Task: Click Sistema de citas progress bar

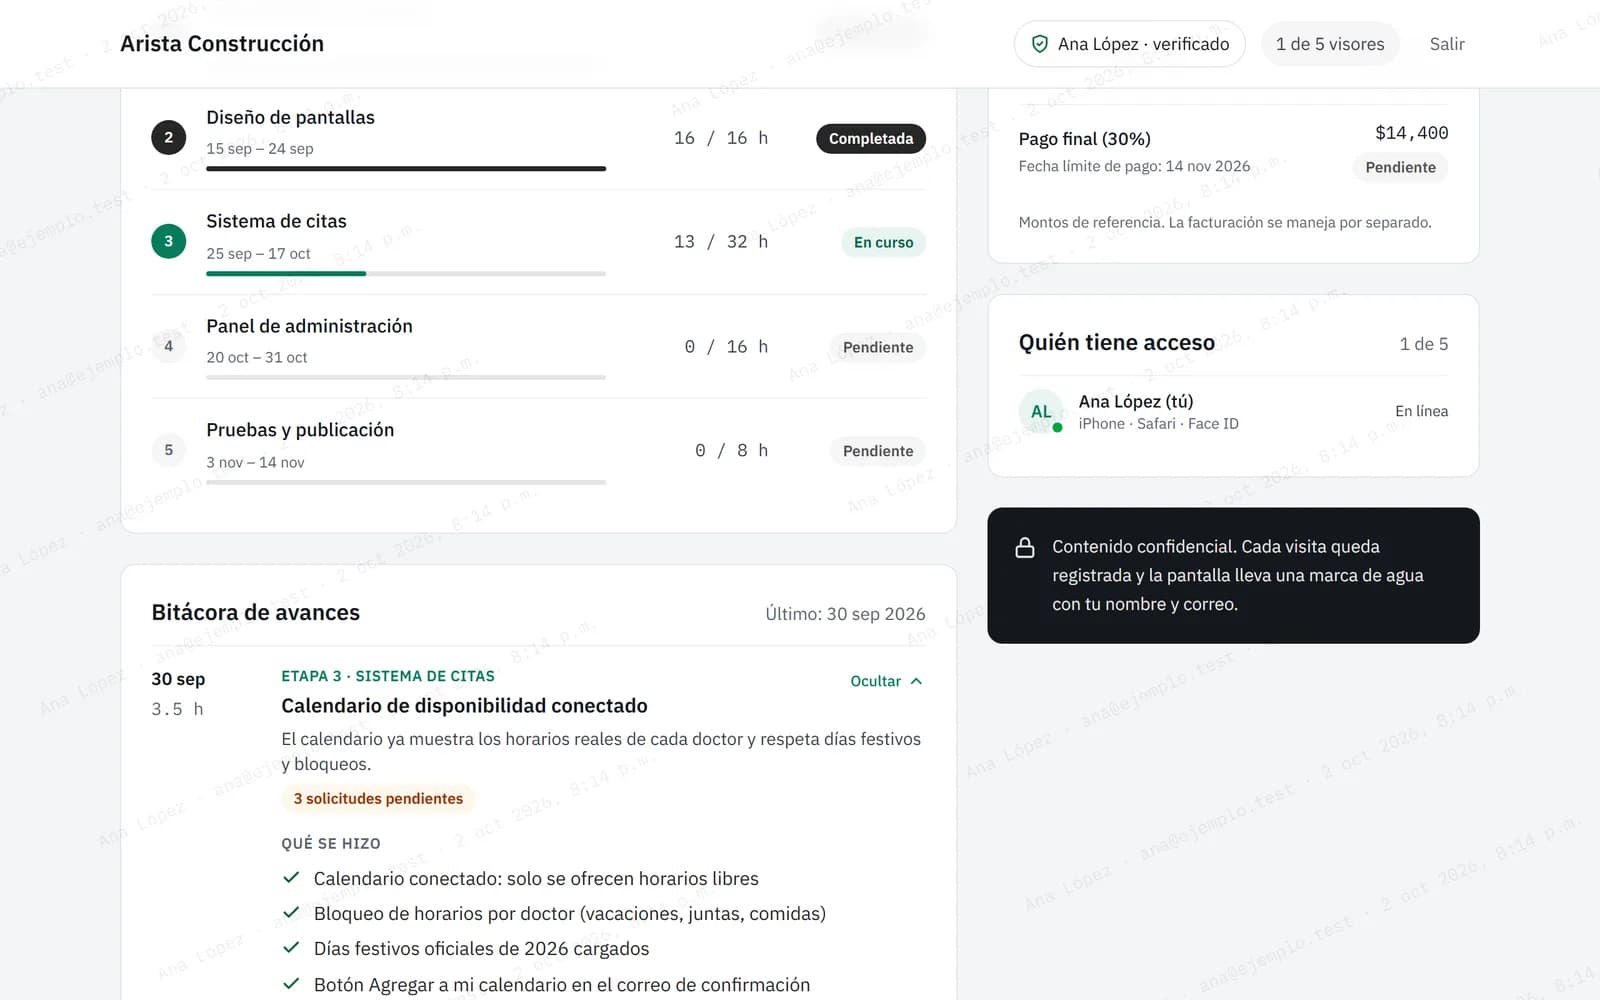Action: [x=406, y=273]
